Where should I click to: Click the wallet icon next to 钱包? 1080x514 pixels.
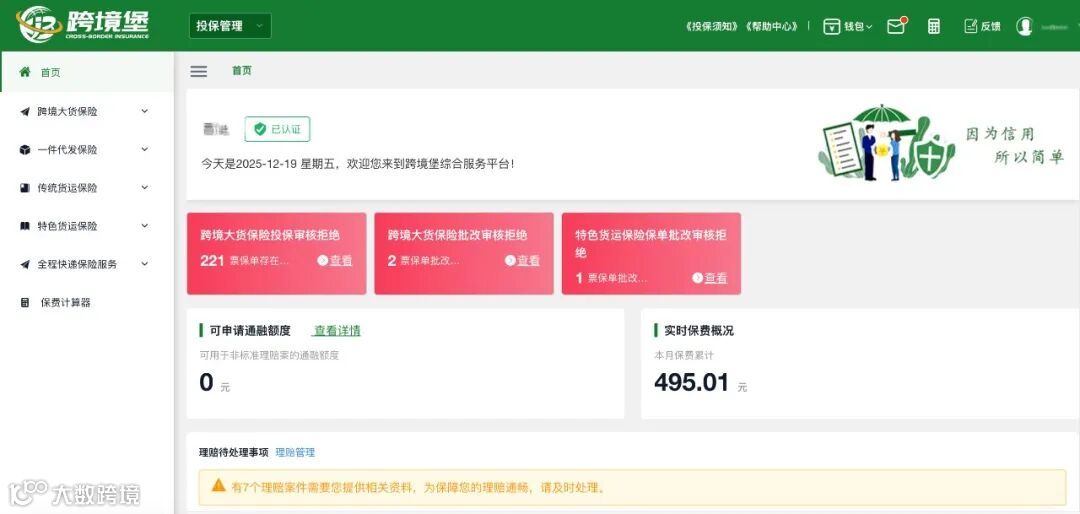(831, 27)
